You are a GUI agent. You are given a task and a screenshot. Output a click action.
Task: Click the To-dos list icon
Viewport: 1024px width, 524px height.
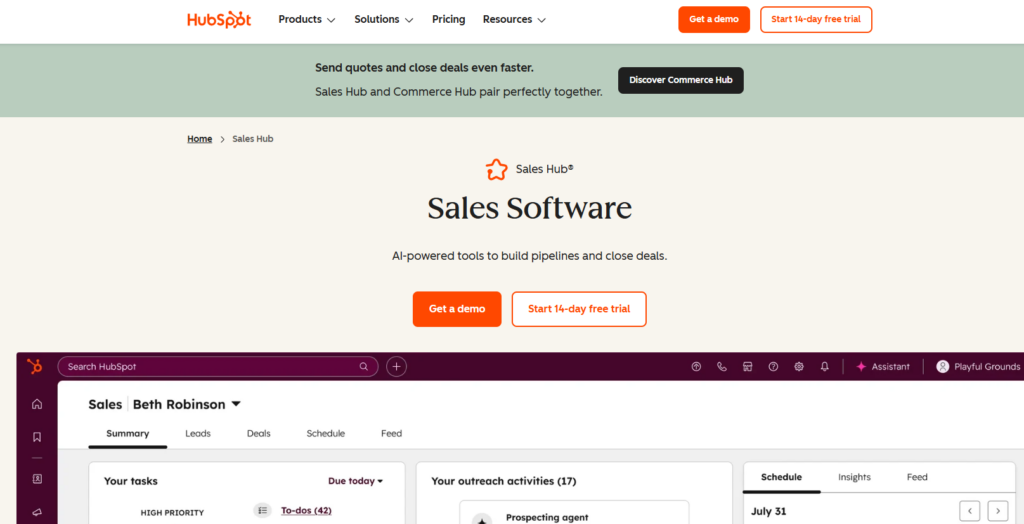263,510
